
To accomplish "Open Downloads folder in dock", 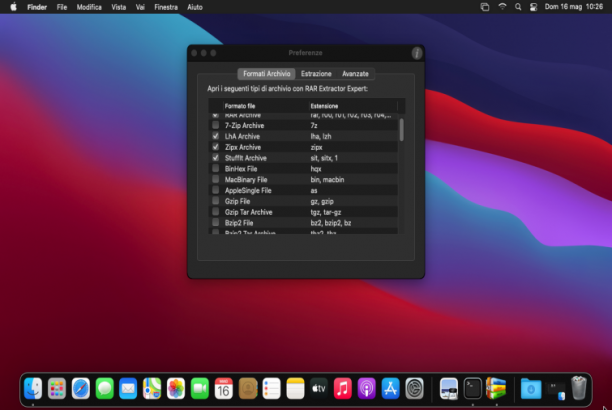I will (531, 389).
